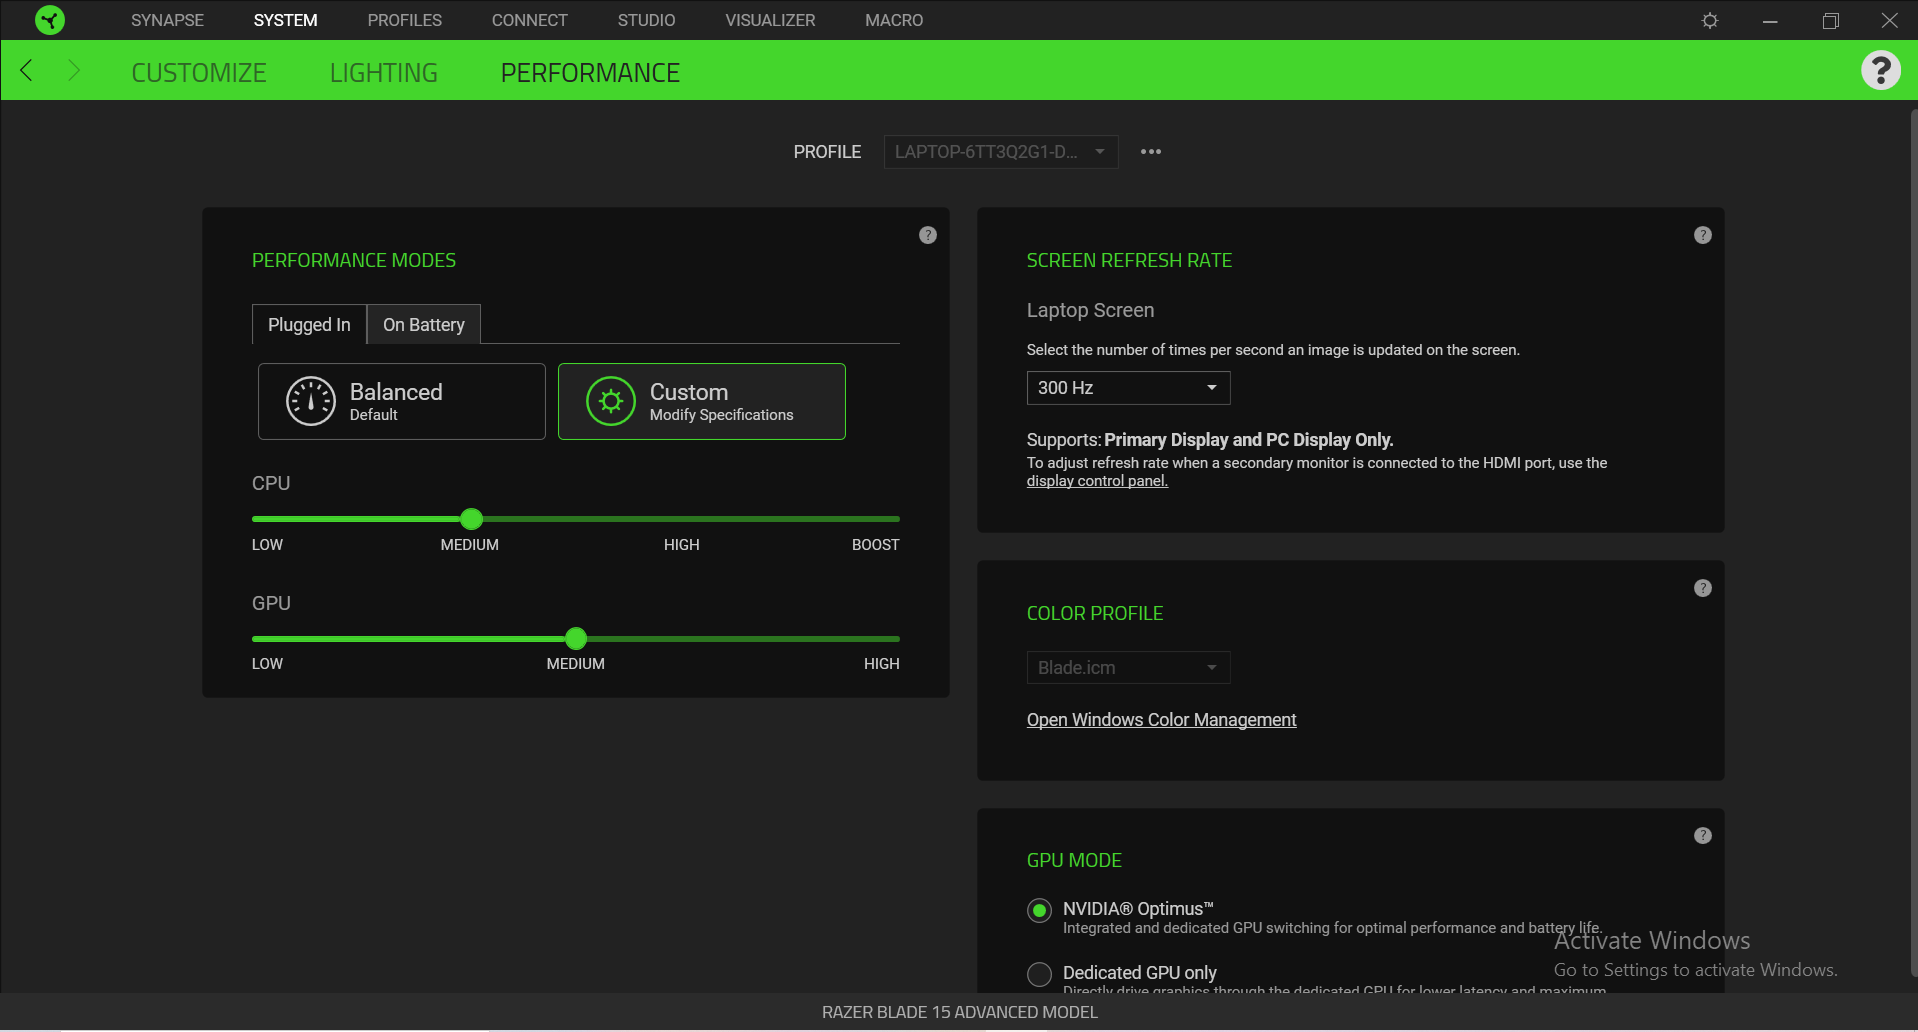Select Dedicated GPU only radio button
The image size is (1918, 1032).
tap(1040, 974)
